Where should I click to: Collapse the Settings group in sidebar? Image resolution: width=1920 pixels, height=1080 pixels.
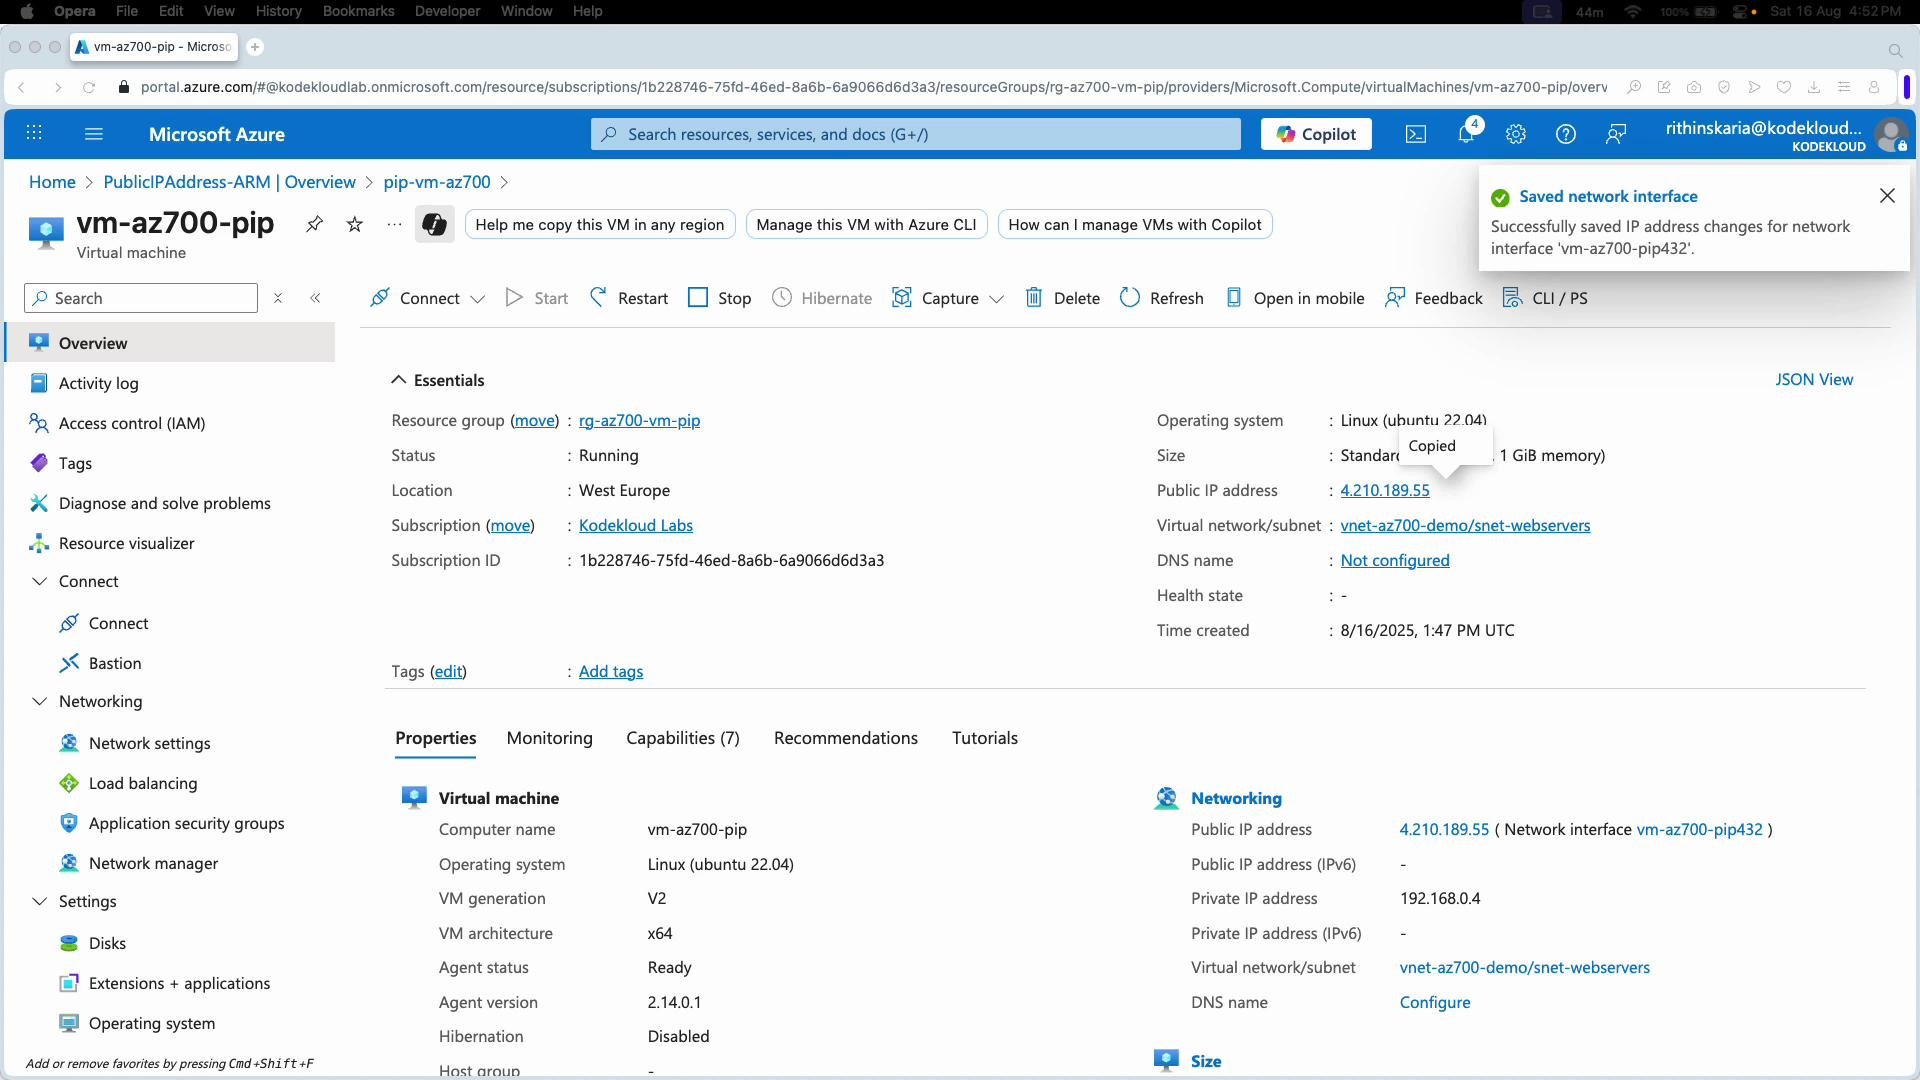click(40, 901)
